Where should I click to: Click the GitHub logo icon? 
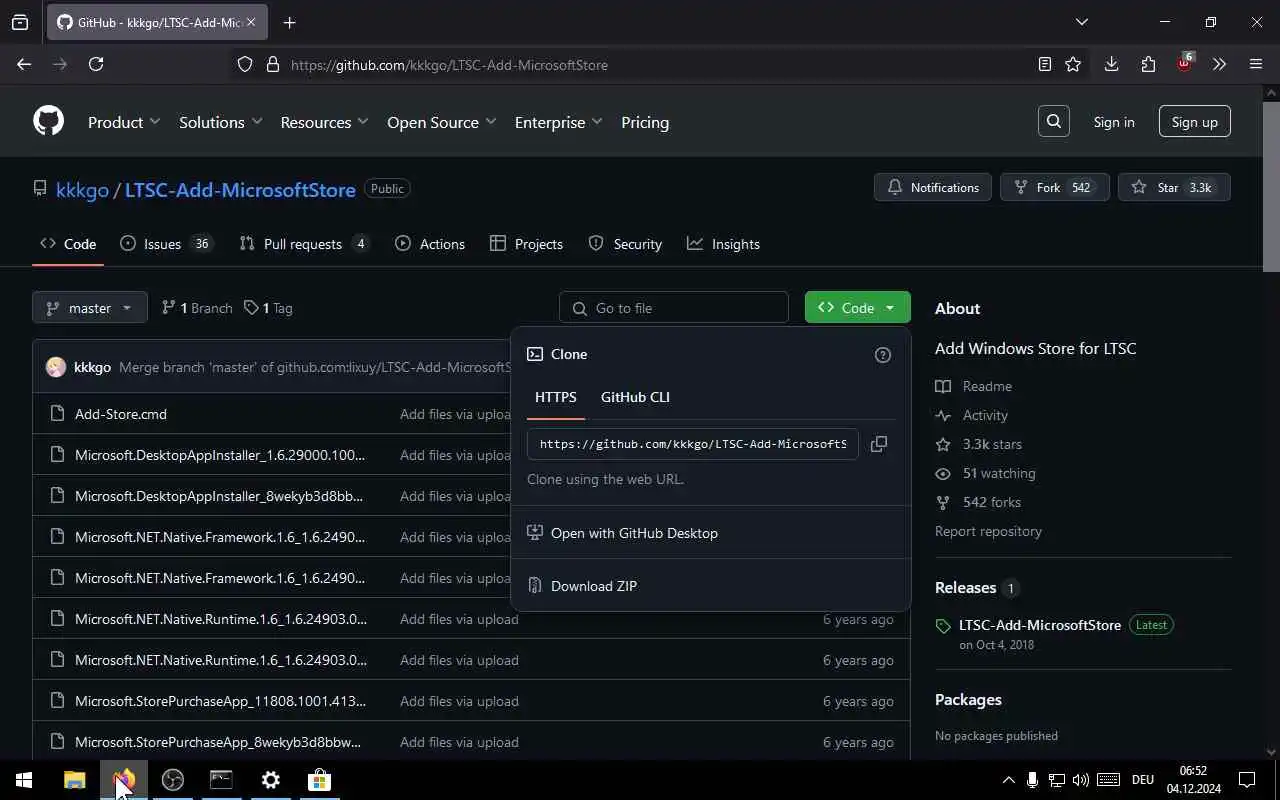(48, 121)
